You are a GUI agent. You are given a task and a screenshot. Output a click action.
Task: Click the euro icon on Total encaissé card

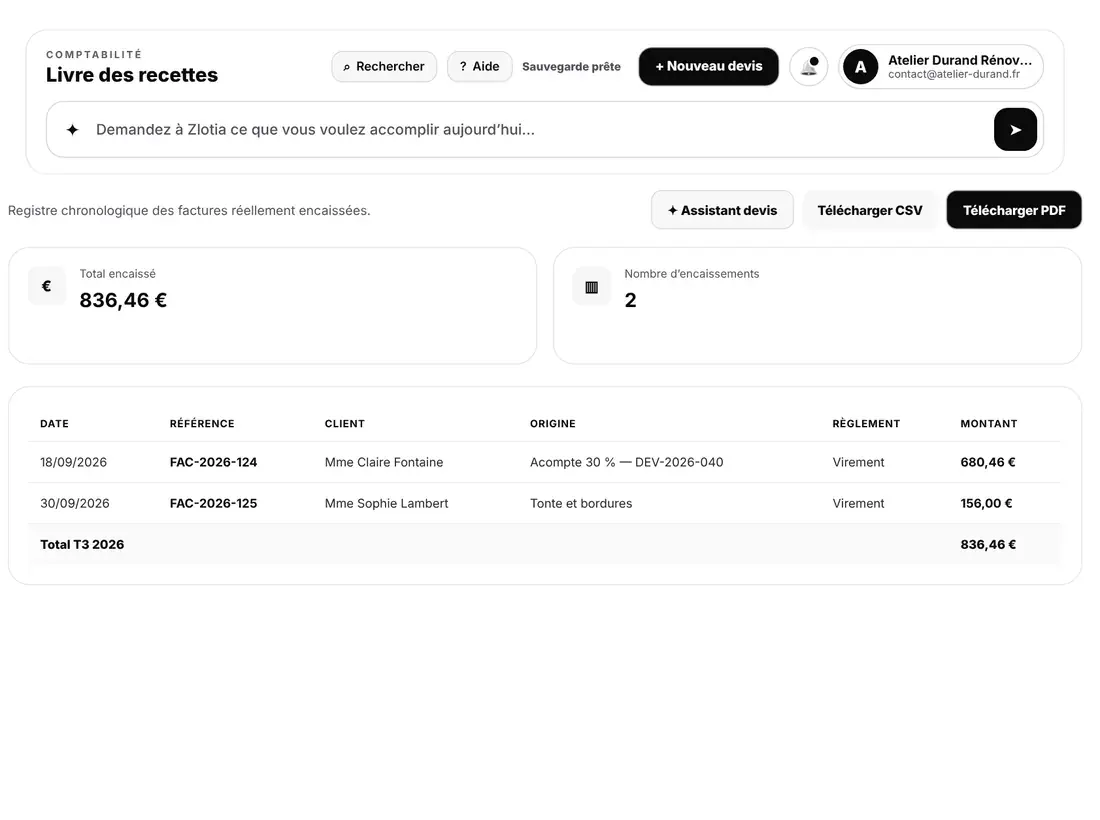coord(47,286)
